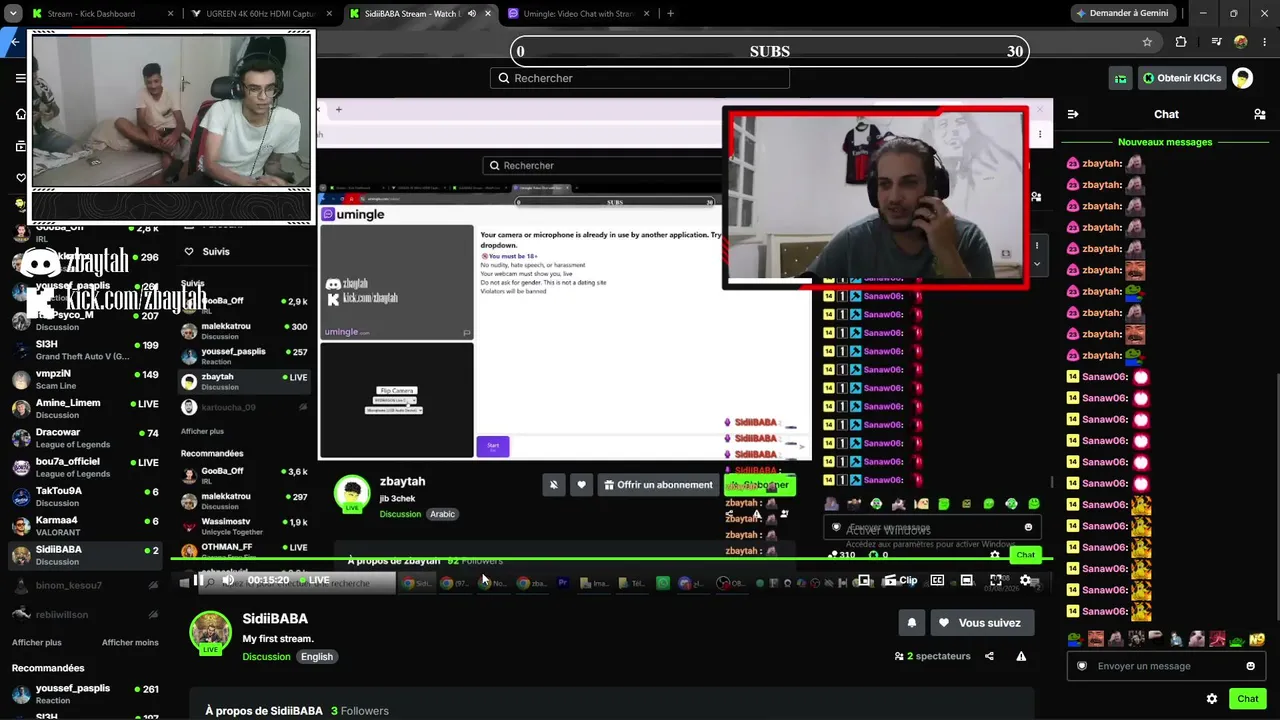
Task: Click the Nouveaux messages indicator
Action: pos(1165,142)
